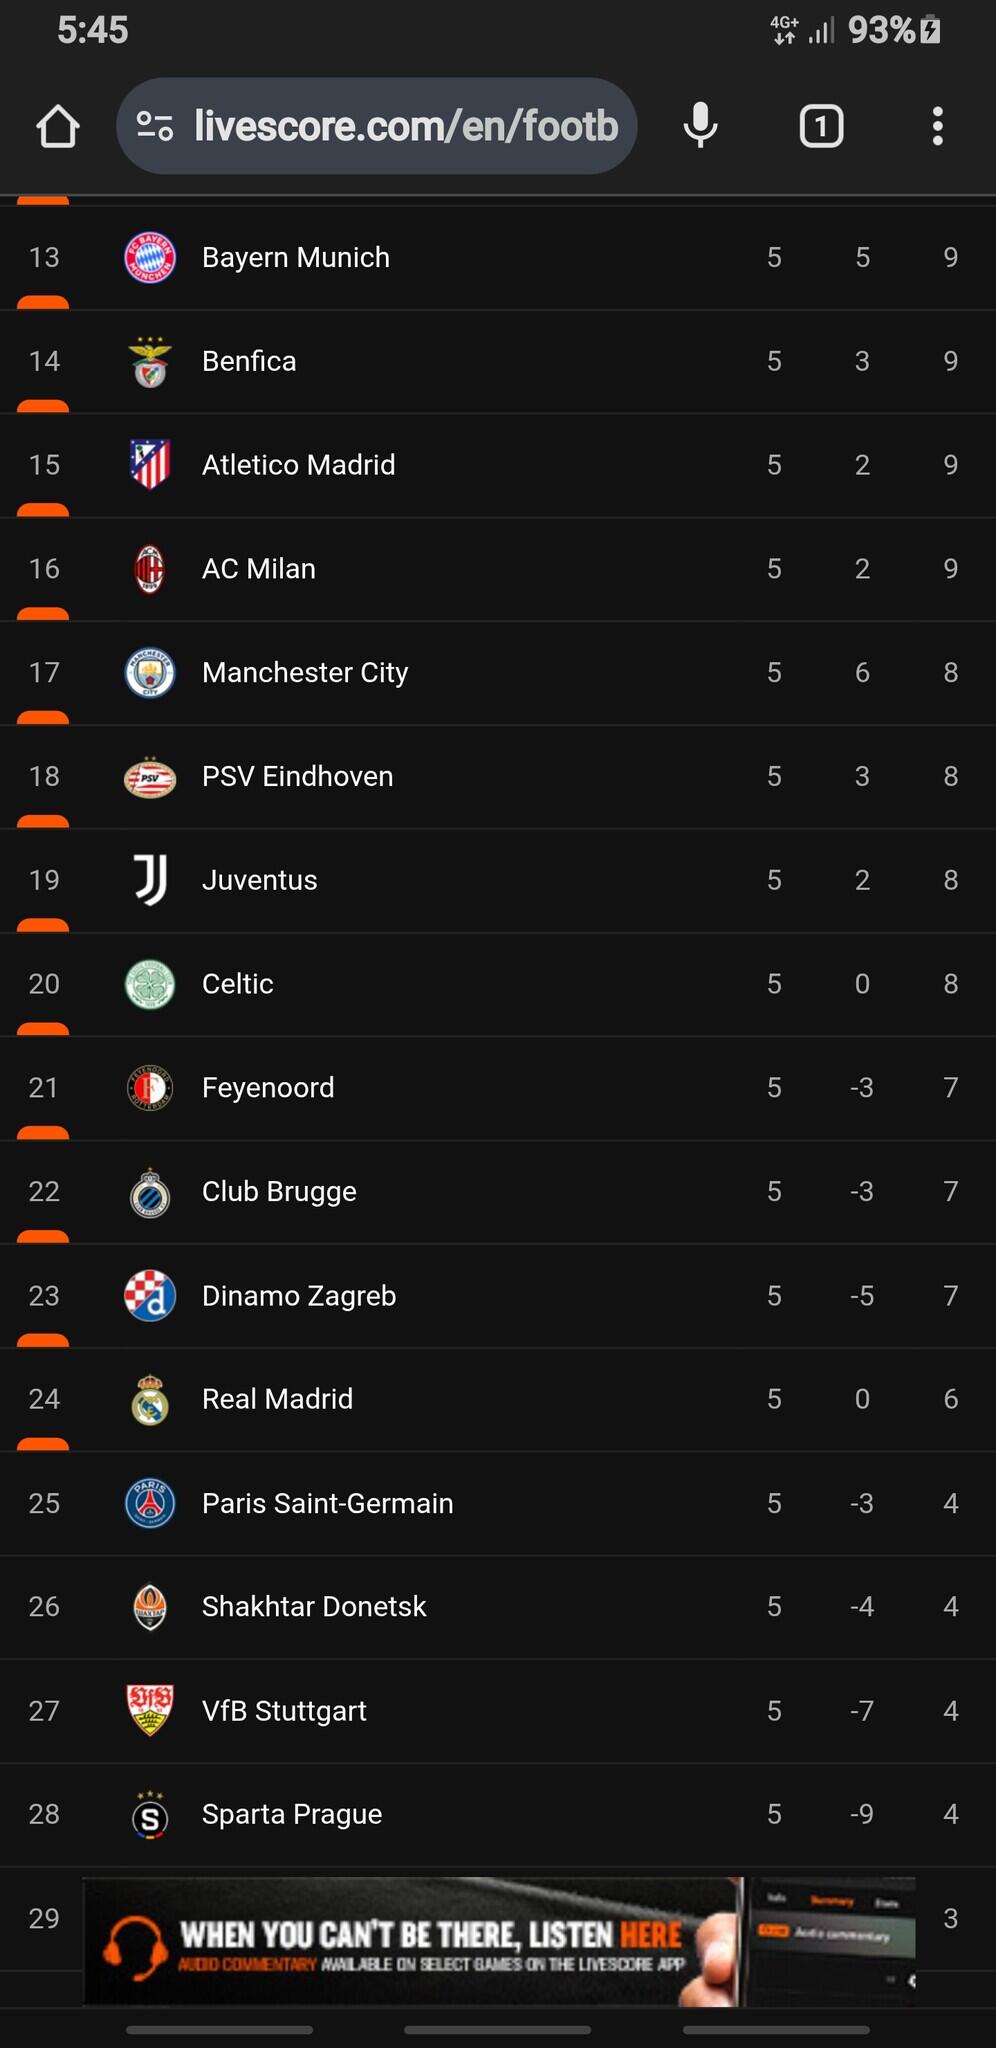The width and height of the screenshot is (996, 2048).
Task: Tap the voice search microphone icon
Action: point(700,126)
